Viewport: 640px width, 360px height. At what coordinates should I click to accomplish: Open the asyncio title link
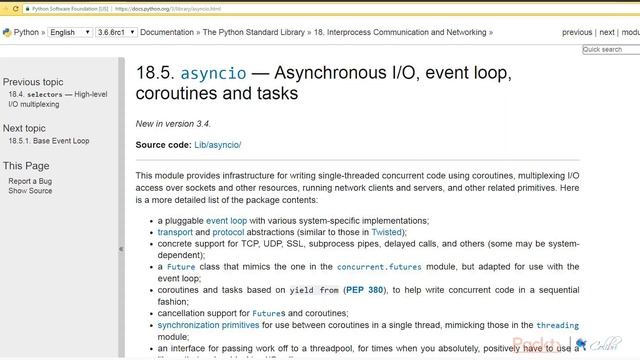[x=213, y=73]
